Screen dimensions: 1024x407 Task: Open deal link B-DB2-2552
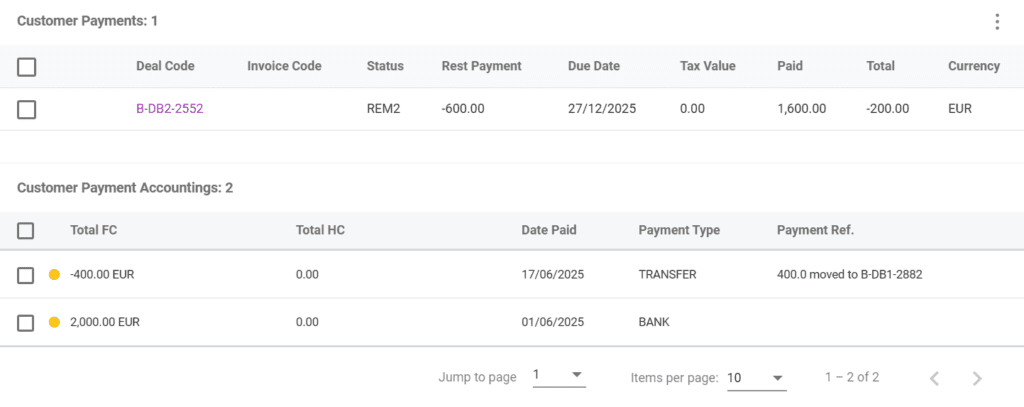(x=169, y=109)
